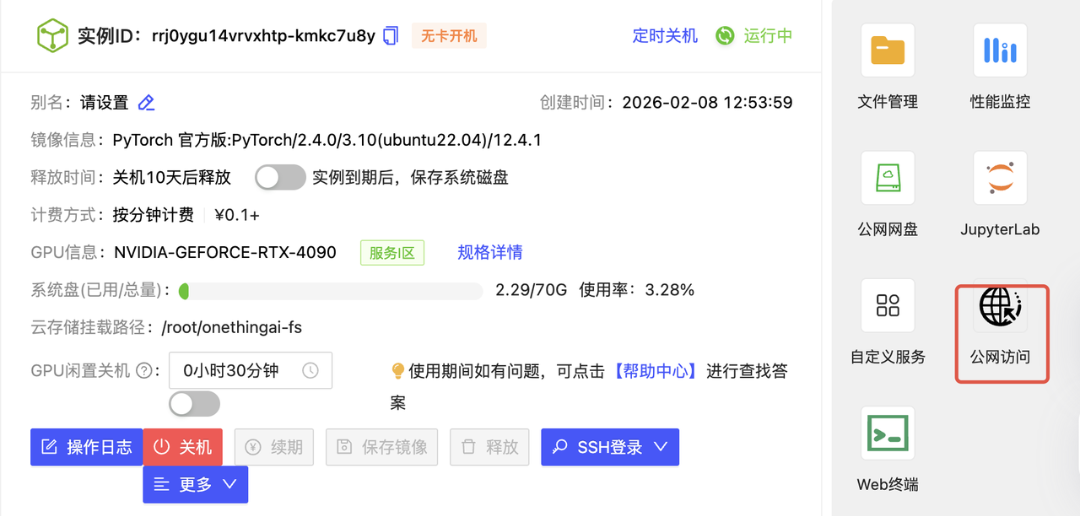This screenshot has width=1080, height=516.
Task: Toggle the GPU idle shutdown switch
Action: coord(194,404)
